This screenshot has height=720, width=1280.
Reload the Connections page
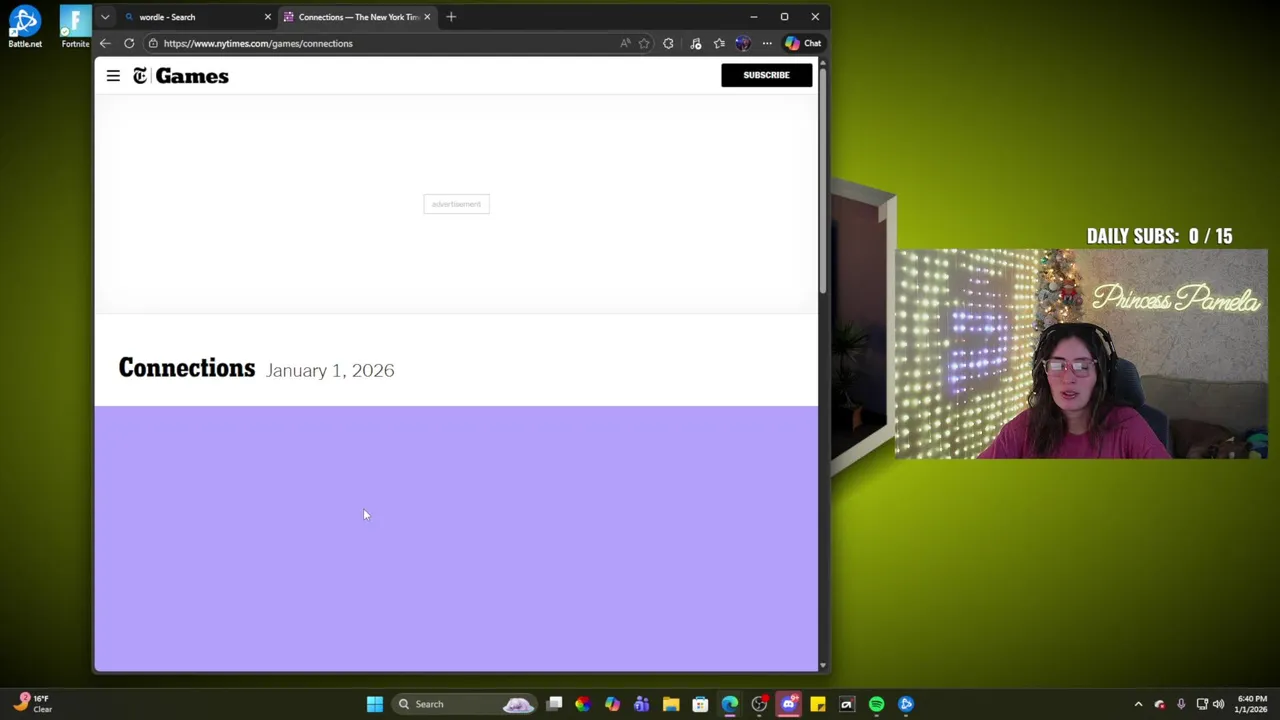tap(129, 43)
